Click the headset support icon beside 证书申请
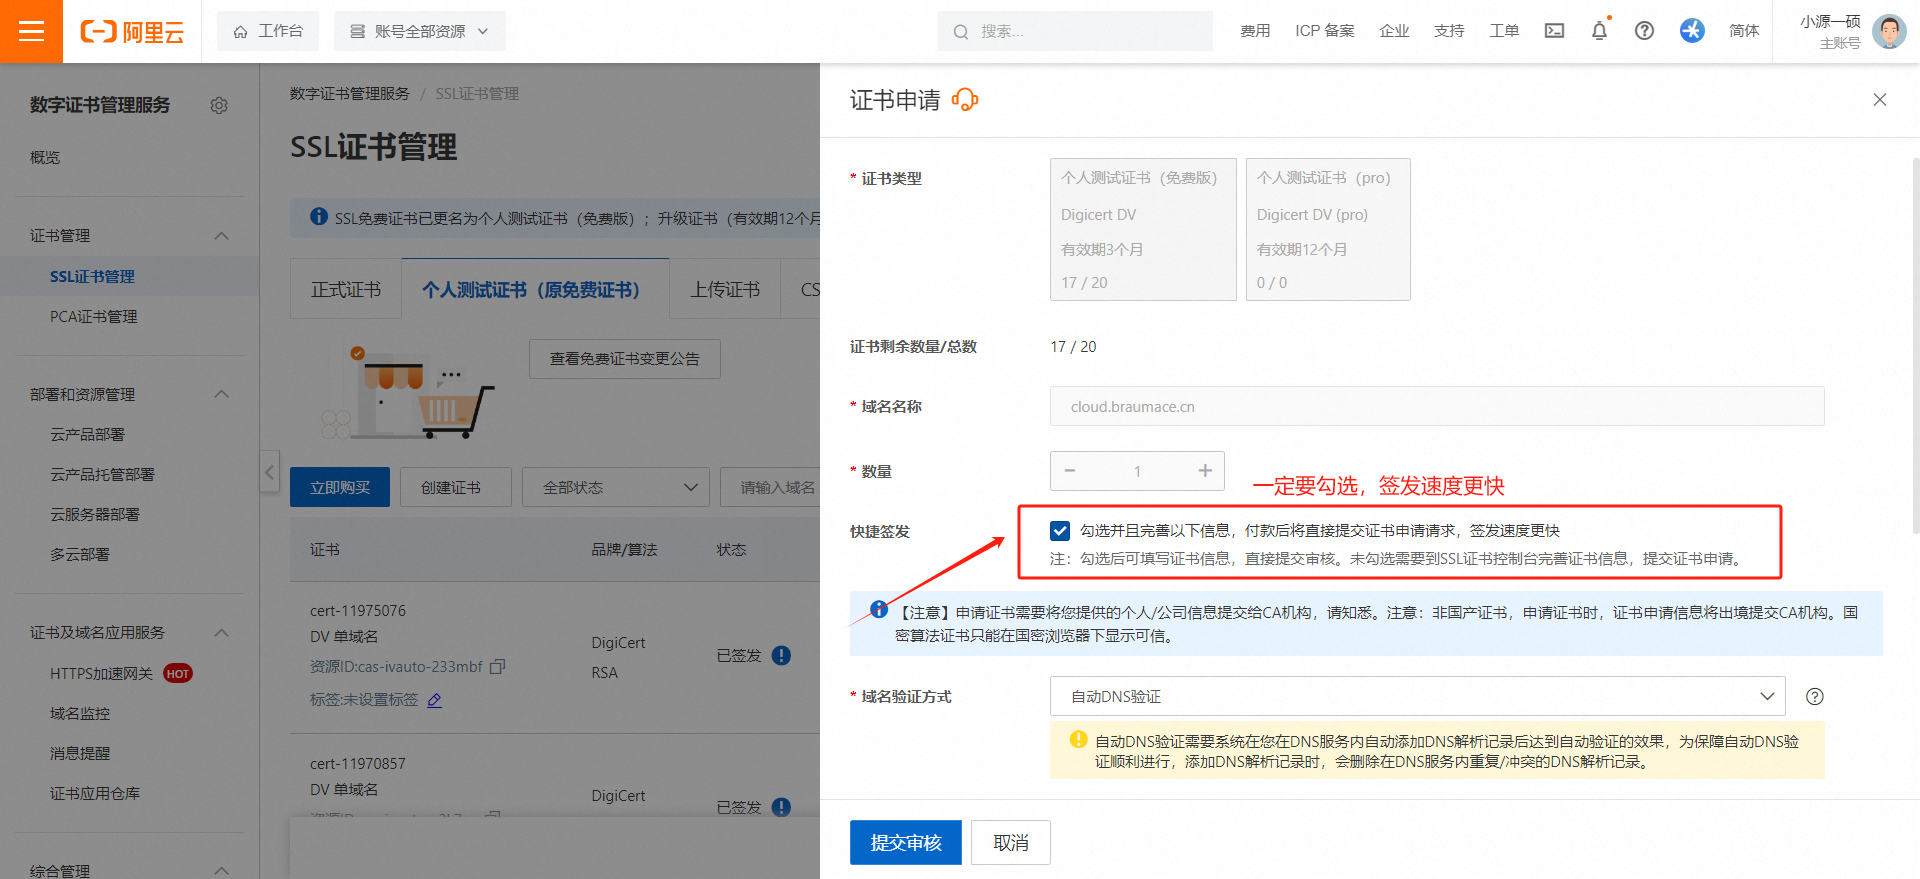This screenshot has height=879, width=1920. [x=965, y=99]
